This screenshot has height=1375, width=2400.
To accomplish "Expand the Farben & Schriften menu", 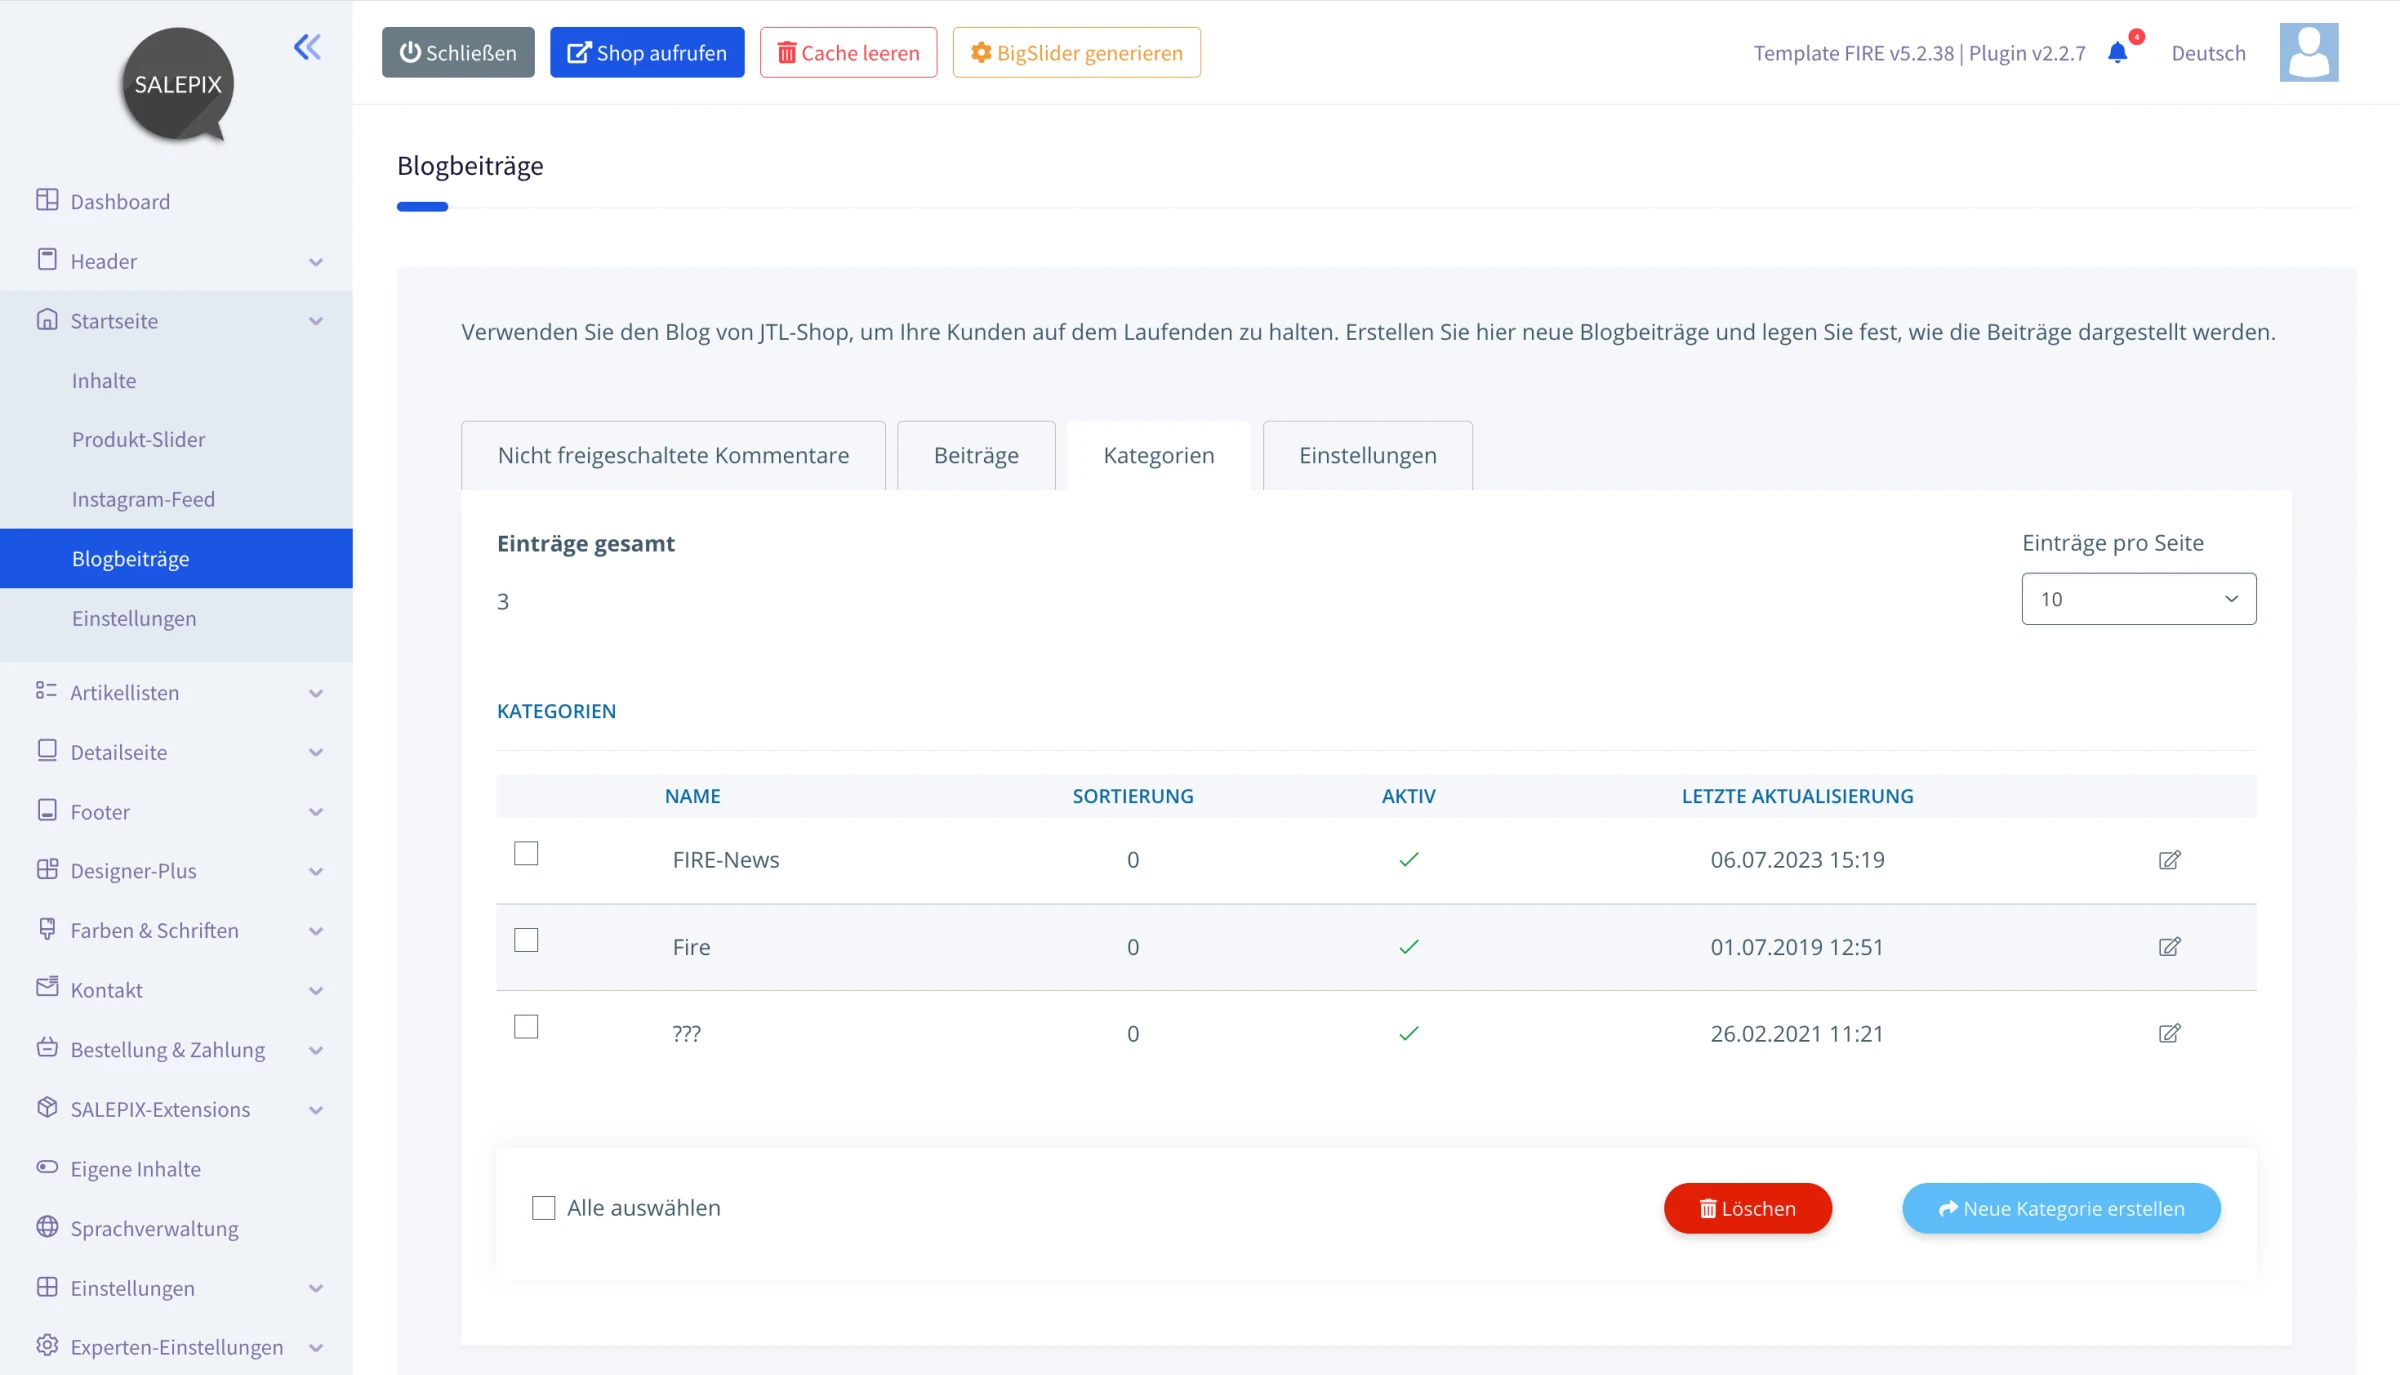I will click(176, 930).
